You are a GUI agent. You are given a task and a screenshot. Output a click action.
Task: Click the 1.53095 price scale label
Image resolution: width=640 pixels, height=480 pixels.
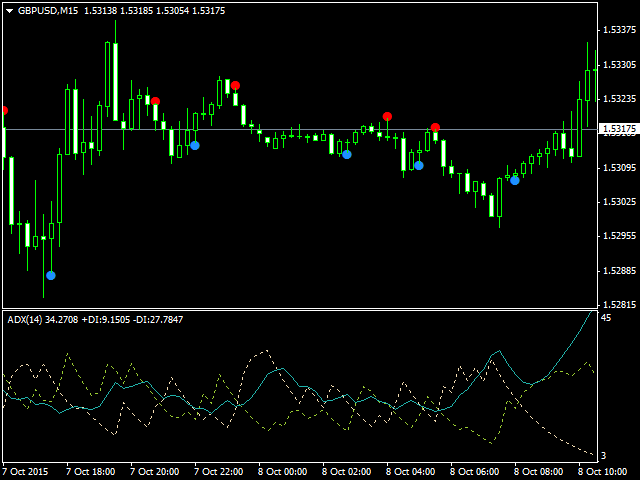point(619,168)
